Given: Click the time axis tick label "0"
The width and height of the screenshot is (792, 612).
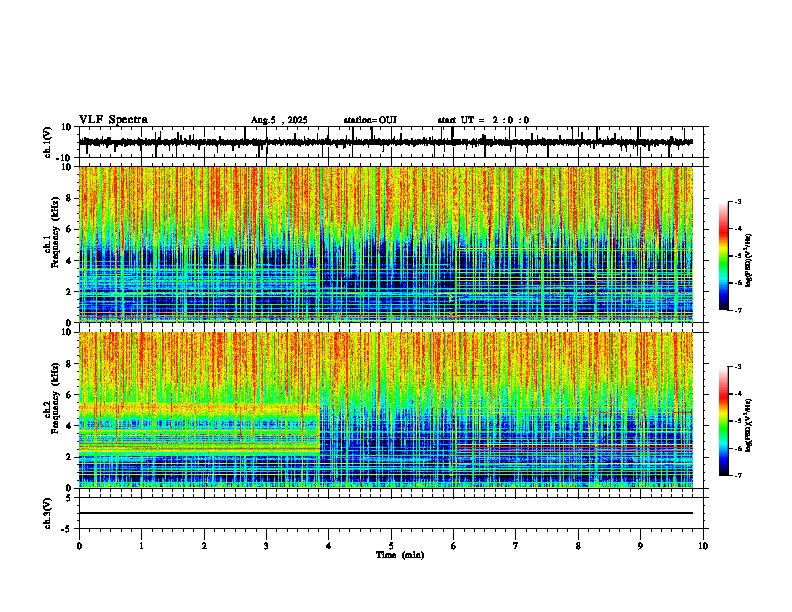Looking at the screenshot, I should [79, 546].
